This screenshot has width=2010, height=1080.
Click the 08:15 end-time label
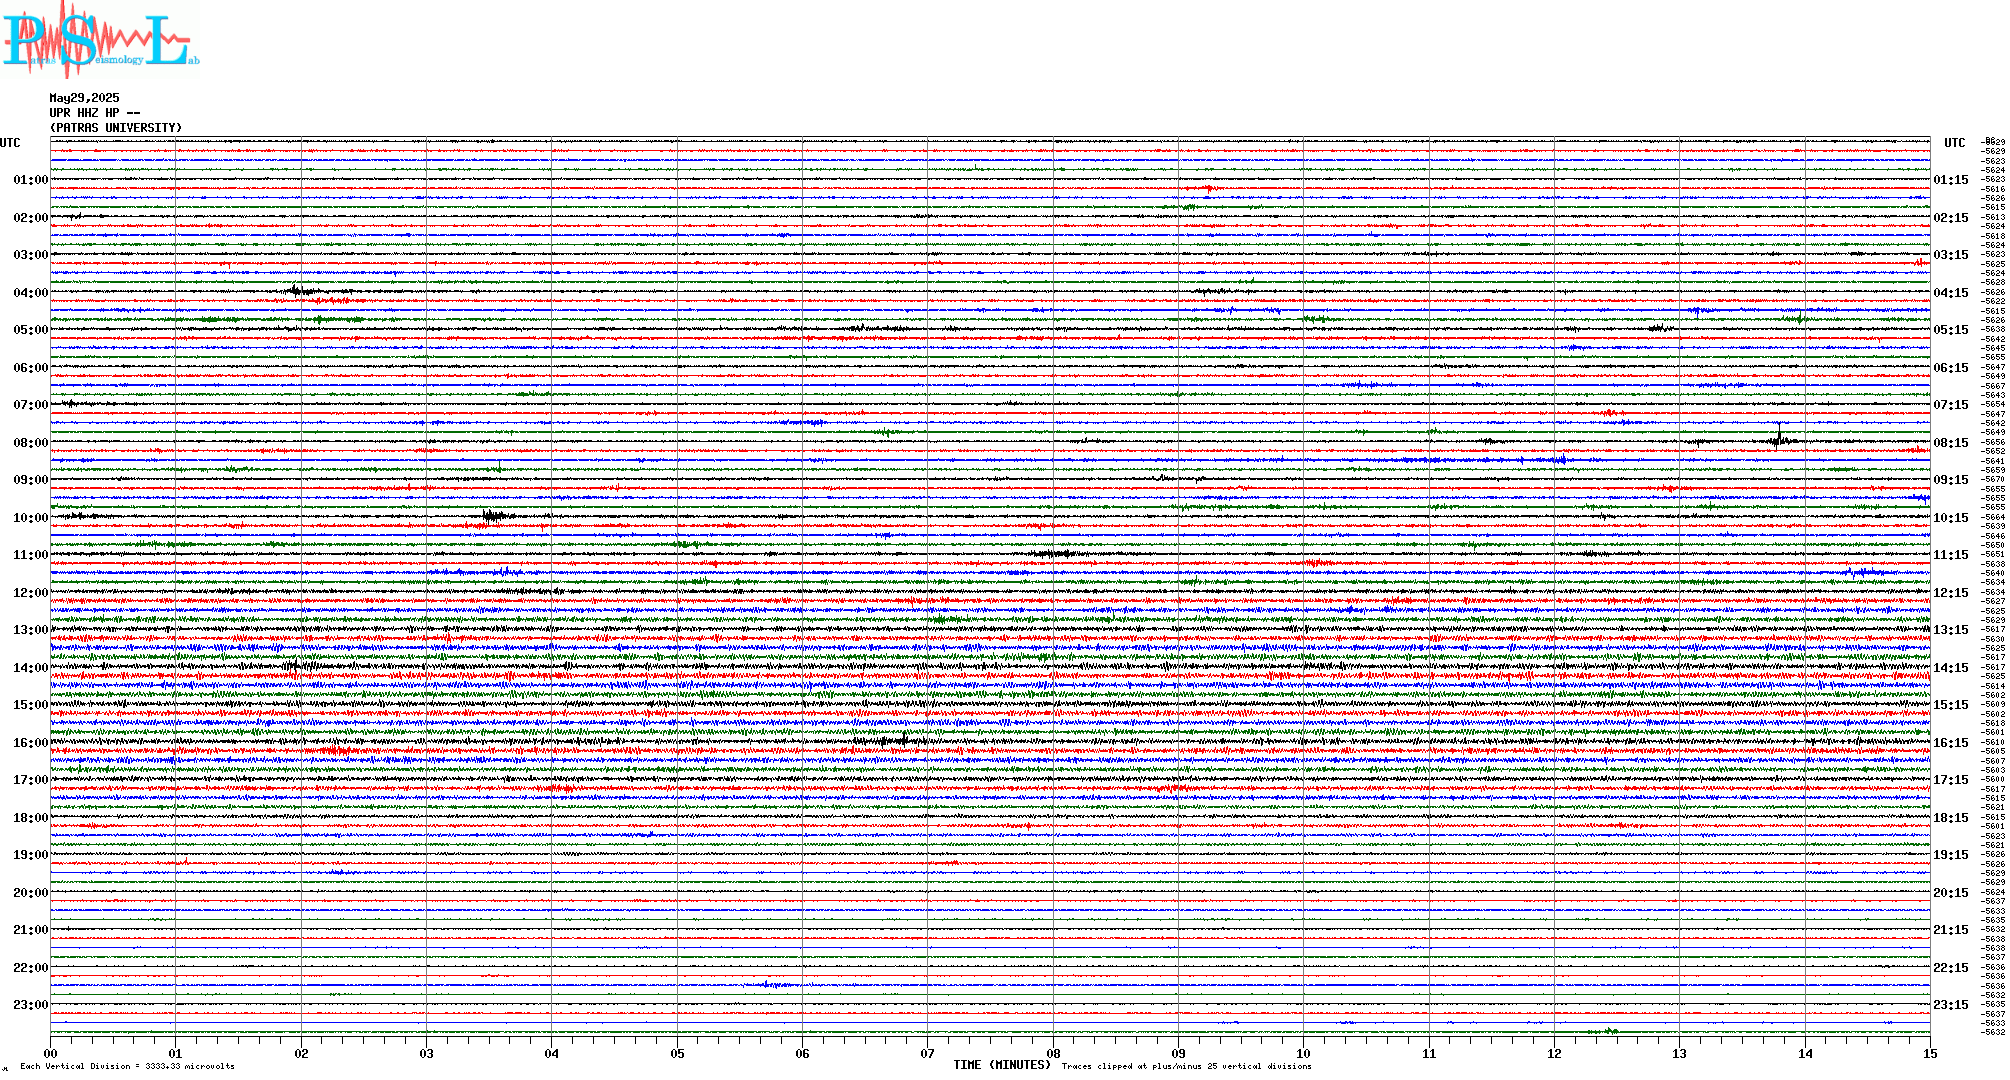[1951, 443]
